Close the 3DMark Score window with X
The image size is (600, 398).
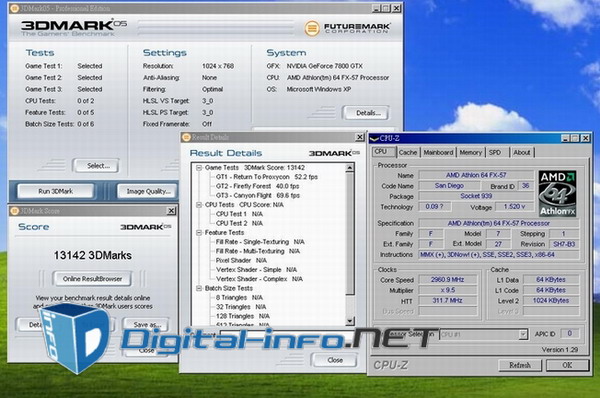point(171,211)
